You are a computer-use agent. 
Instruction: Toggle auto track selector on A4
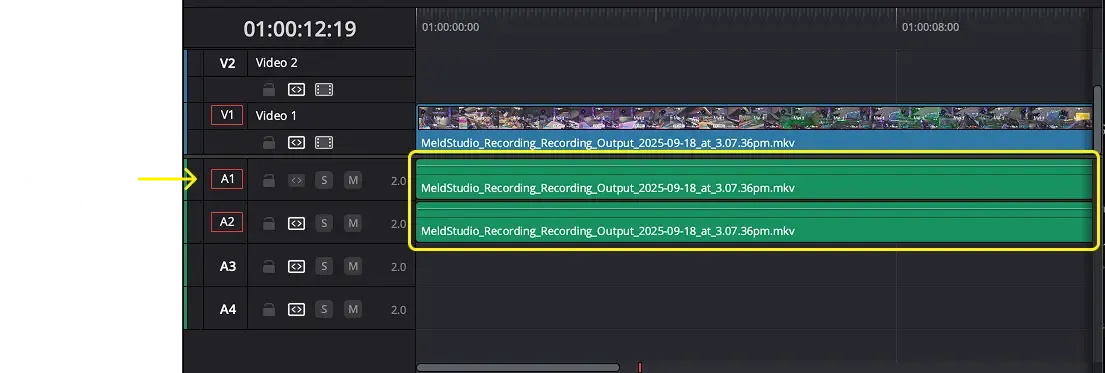297,309
